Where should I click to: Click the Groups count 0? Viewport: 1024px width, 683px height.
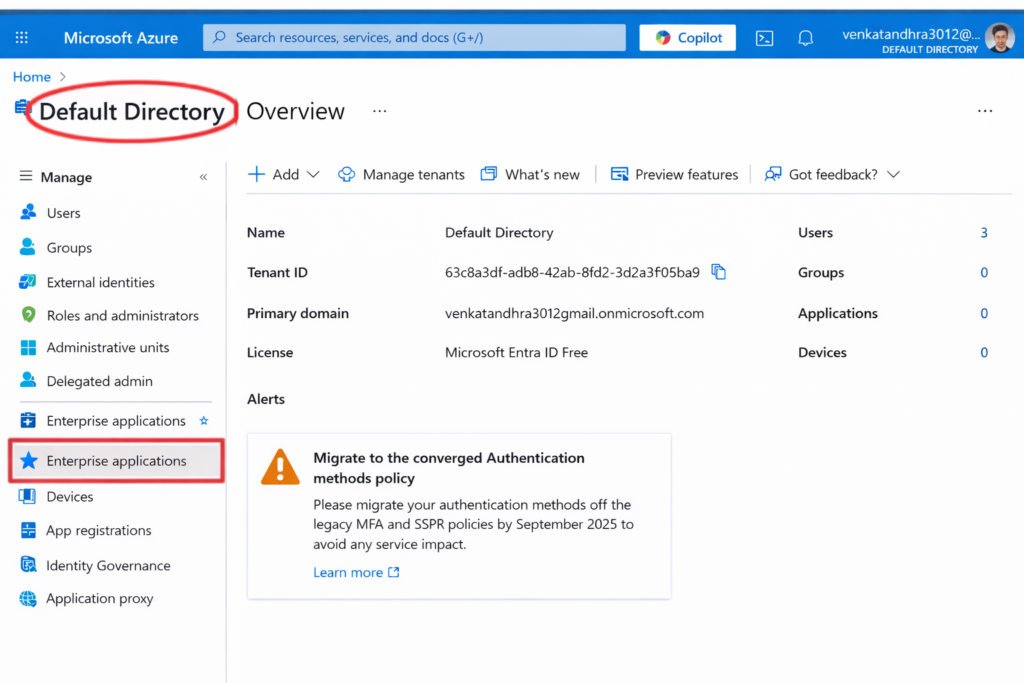click(x=984, y=272)
